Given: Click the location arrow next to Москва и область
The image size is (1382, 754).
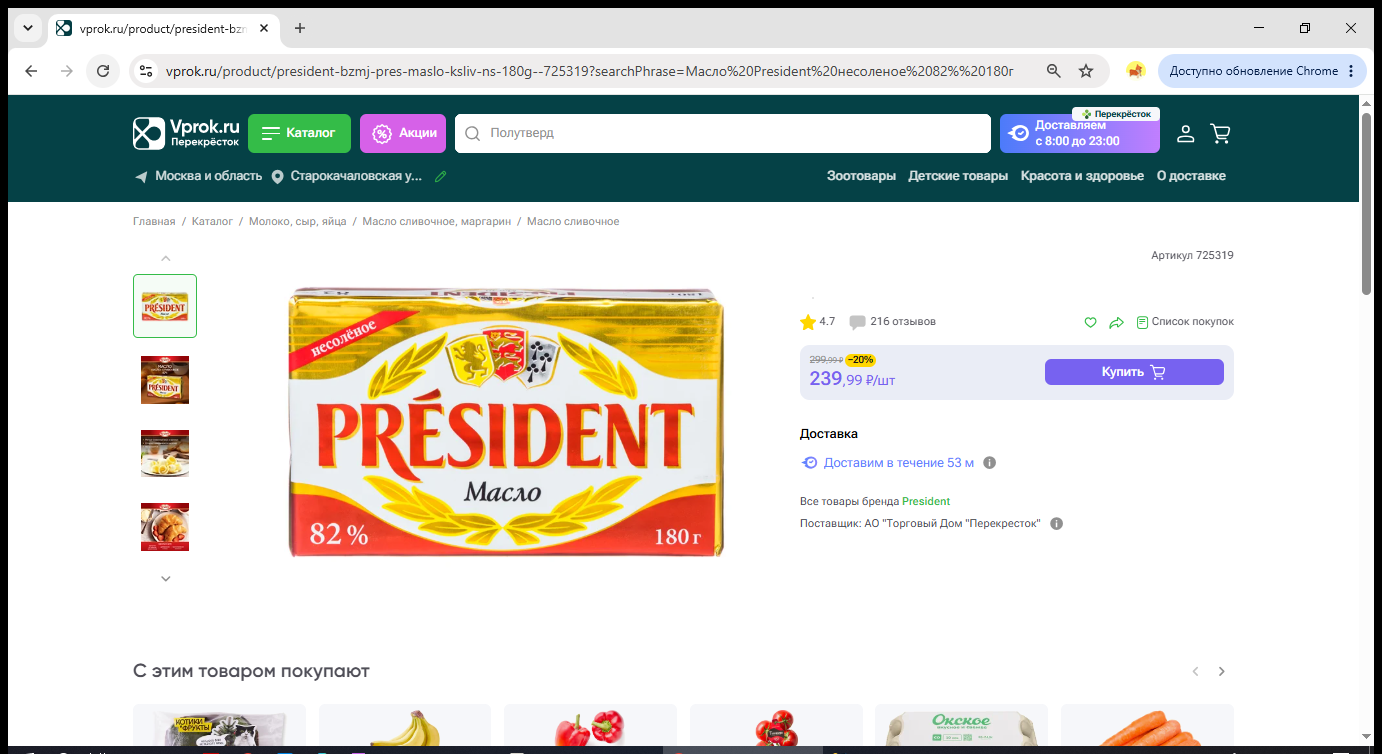Looking at the screenshot, I should [141, 176].
